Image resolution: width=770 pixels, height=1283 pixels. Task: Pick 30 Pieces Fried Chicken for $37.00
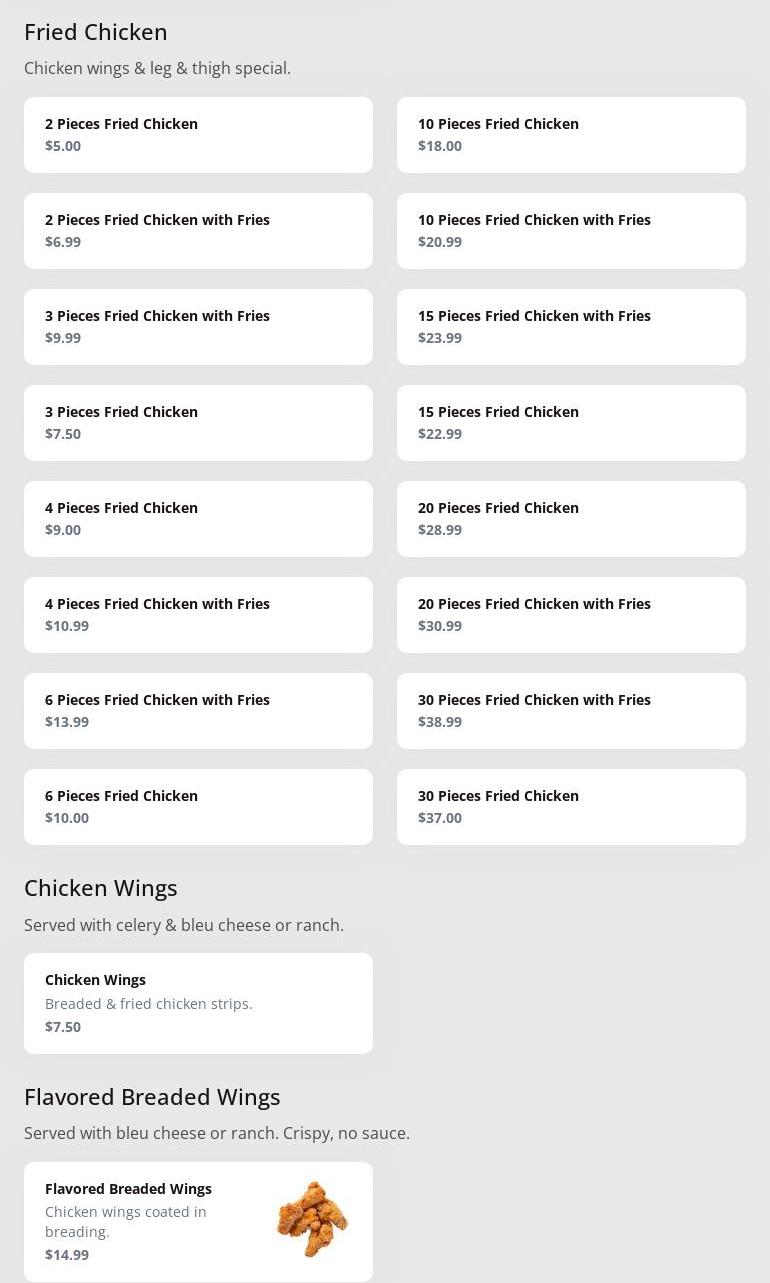point(571,807)
